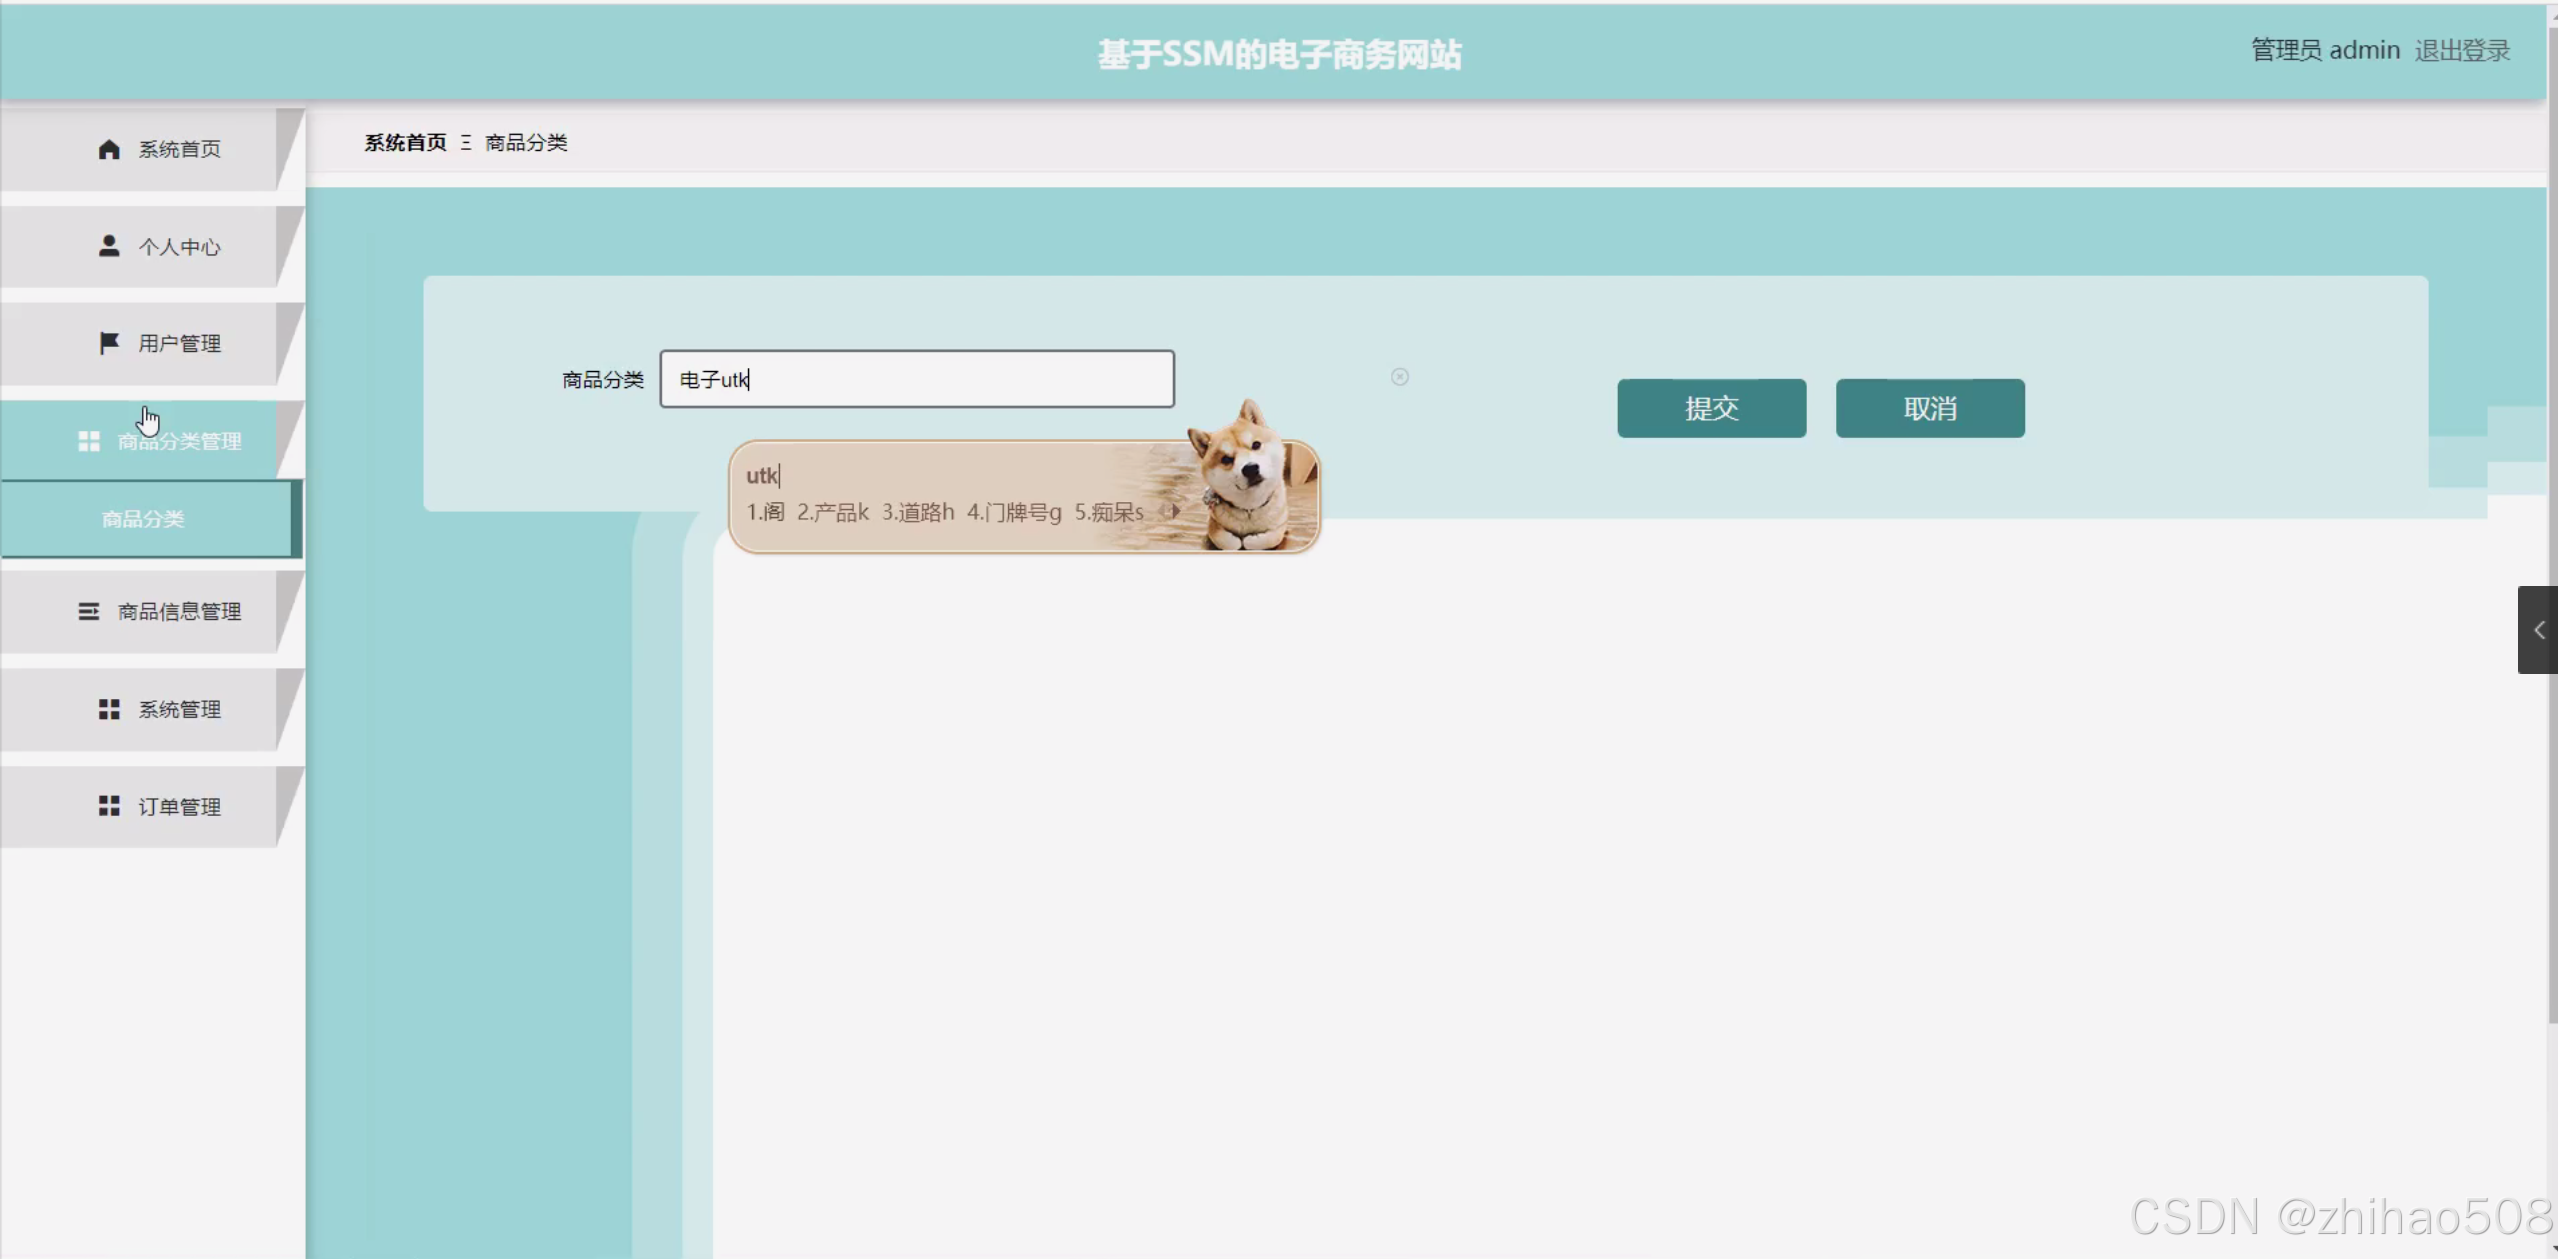Show next page of IME candidates
The width and height of the screenshot is (2558, 1259).
[1177, 511]
